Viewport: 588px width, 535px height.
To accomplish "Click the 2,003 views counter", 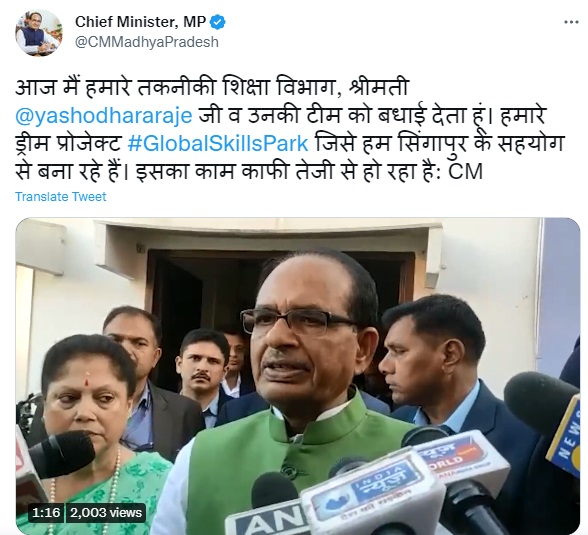I will pos(106,513).
